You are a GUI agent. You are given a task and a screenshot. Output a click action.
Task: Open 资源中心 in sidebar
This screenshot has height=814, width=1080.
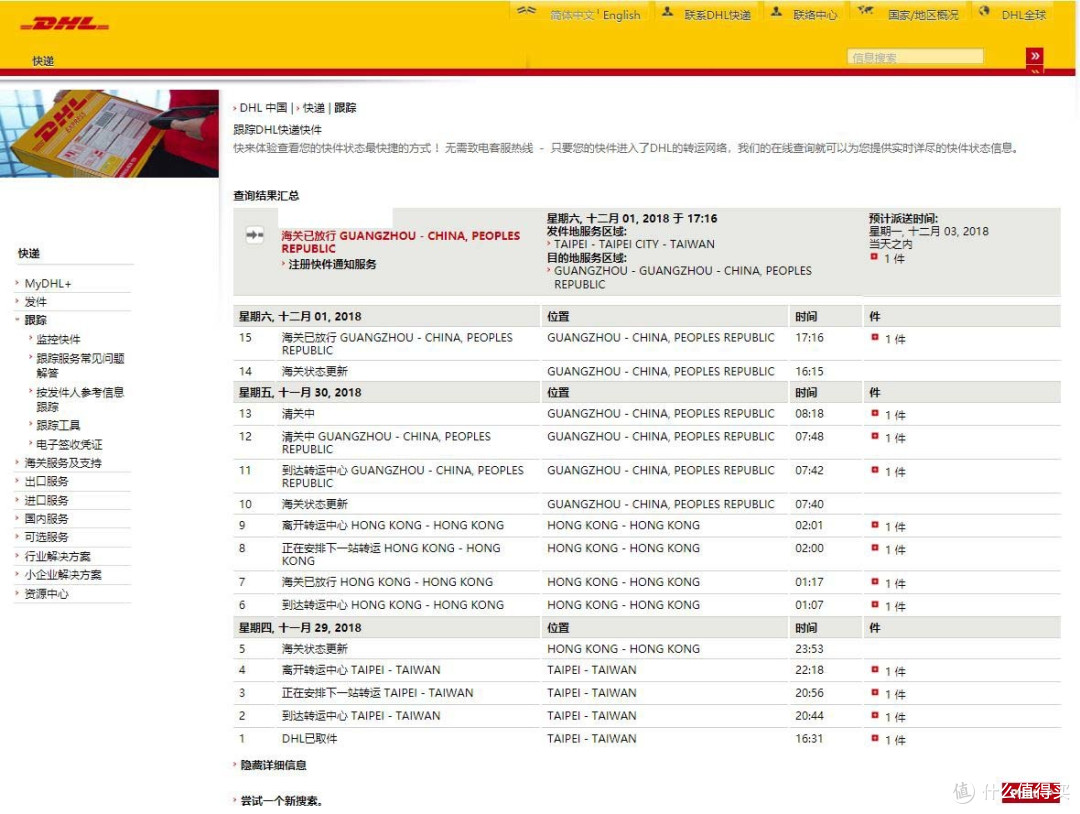point(46,593)
